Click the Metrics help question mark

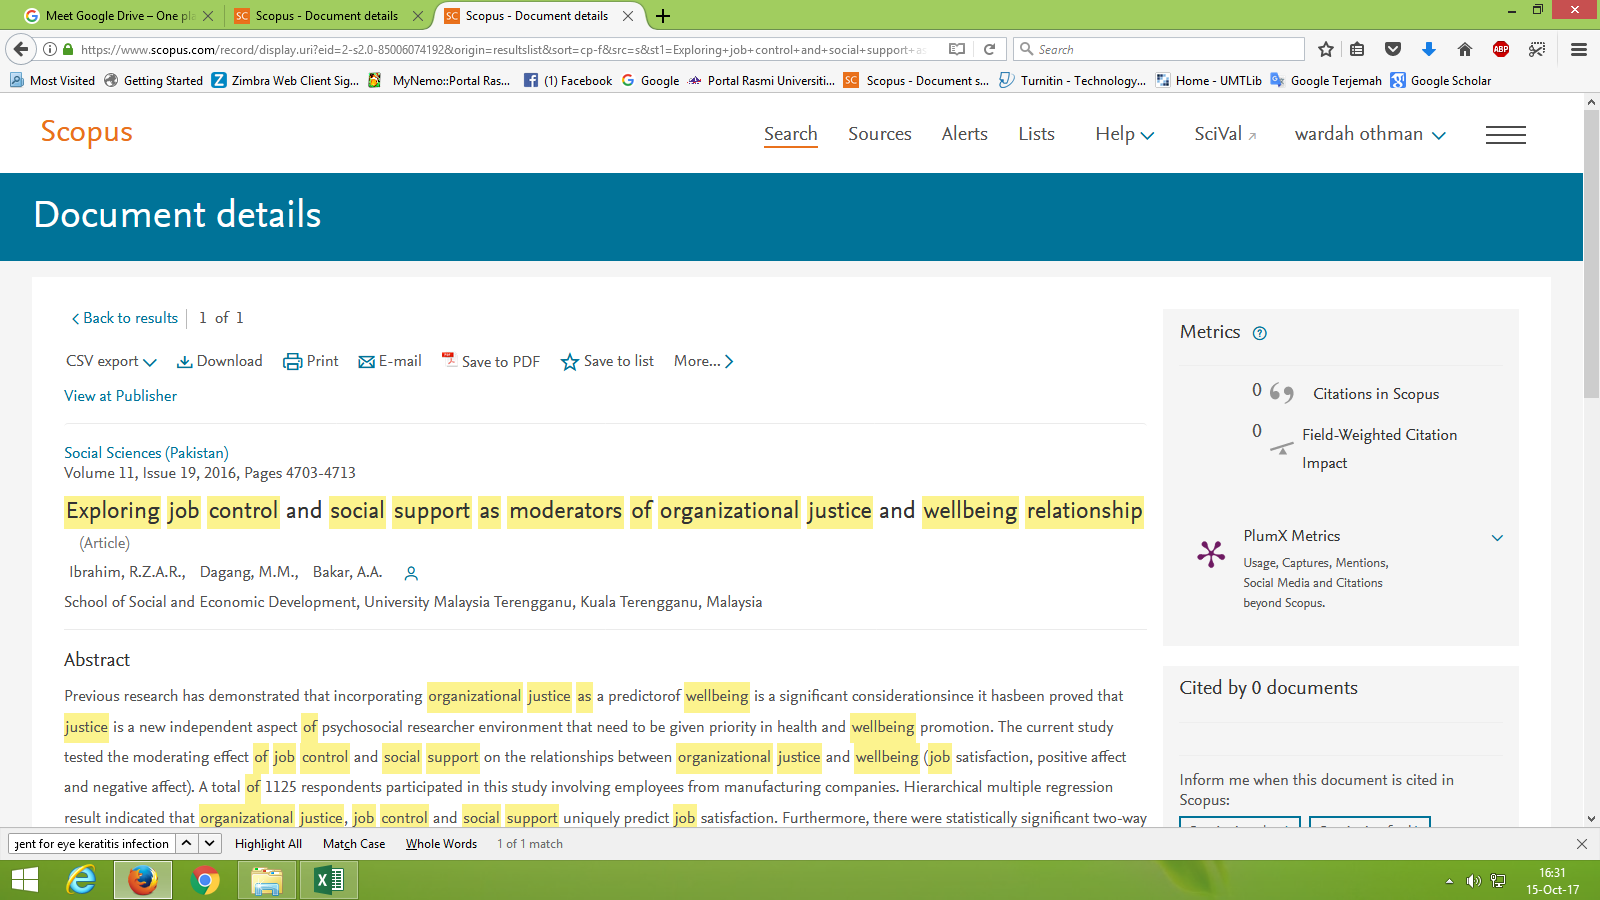click(1260, 334)
